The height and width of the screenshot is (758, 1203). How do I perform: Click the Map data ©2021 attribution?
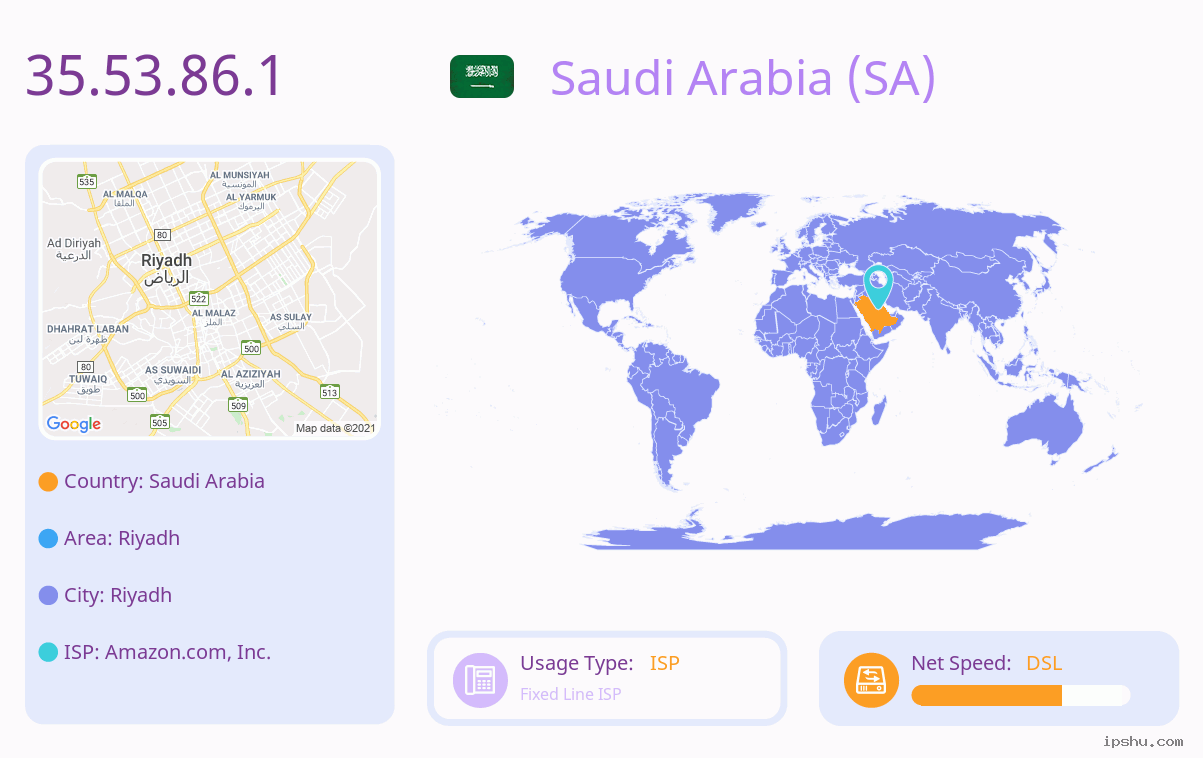(x=336, y=428)
